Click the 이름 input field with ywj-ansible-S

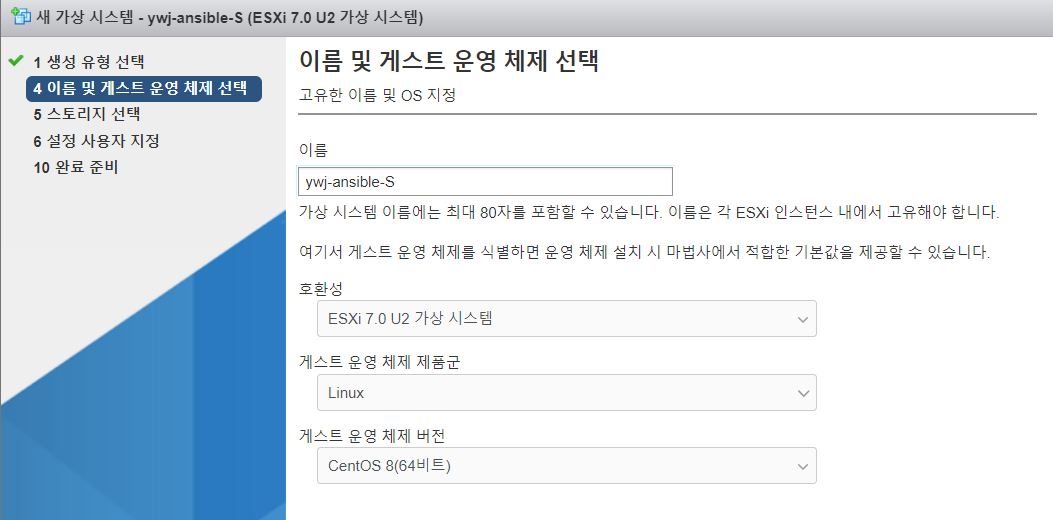click(x=485, y=181)
